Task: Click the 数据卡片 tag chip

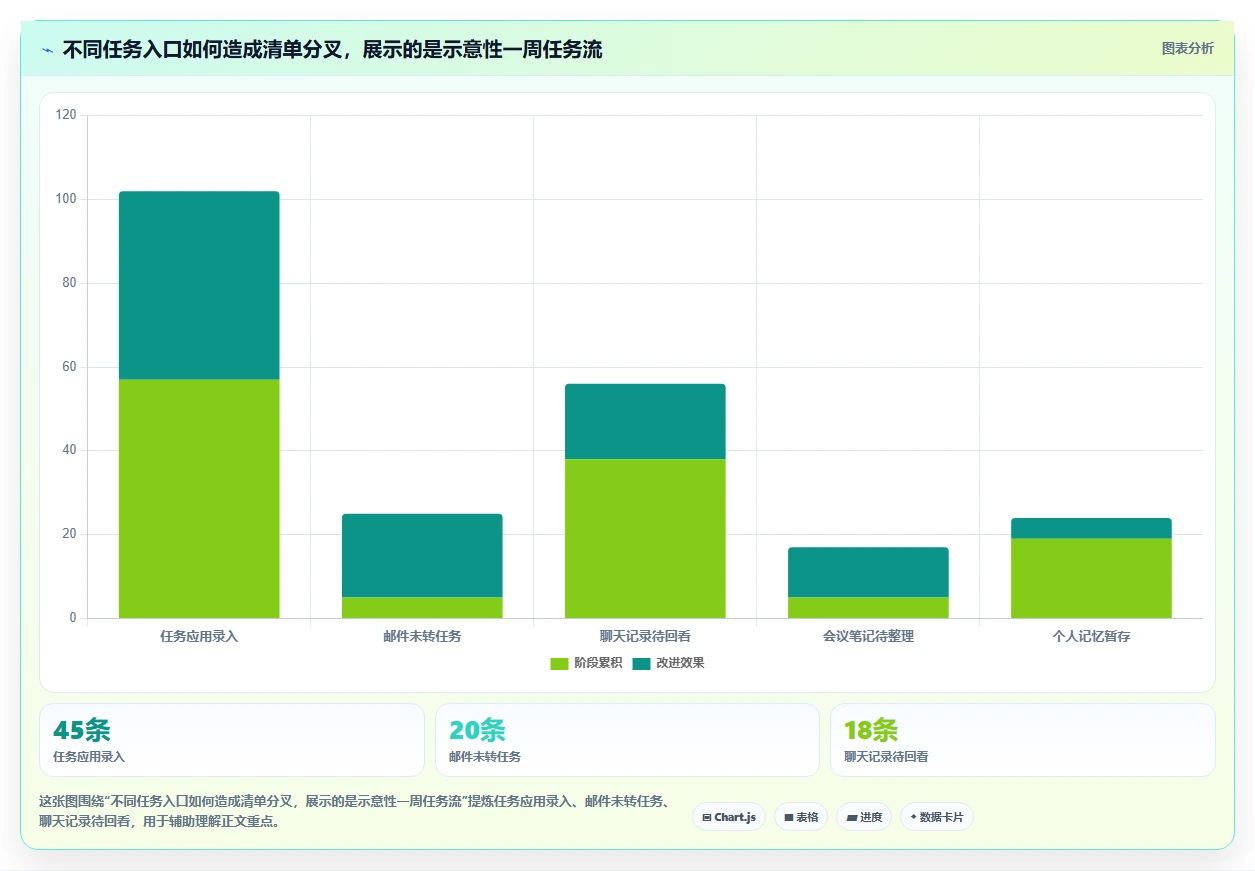Action: tap(937, 817)
